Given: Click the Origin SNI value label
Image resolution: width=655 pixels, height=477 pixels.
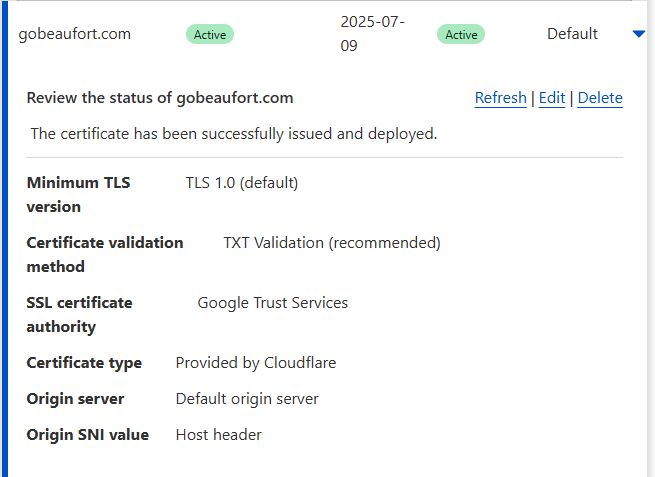Looking at the screenshot, I should click(x=88, y=435).
